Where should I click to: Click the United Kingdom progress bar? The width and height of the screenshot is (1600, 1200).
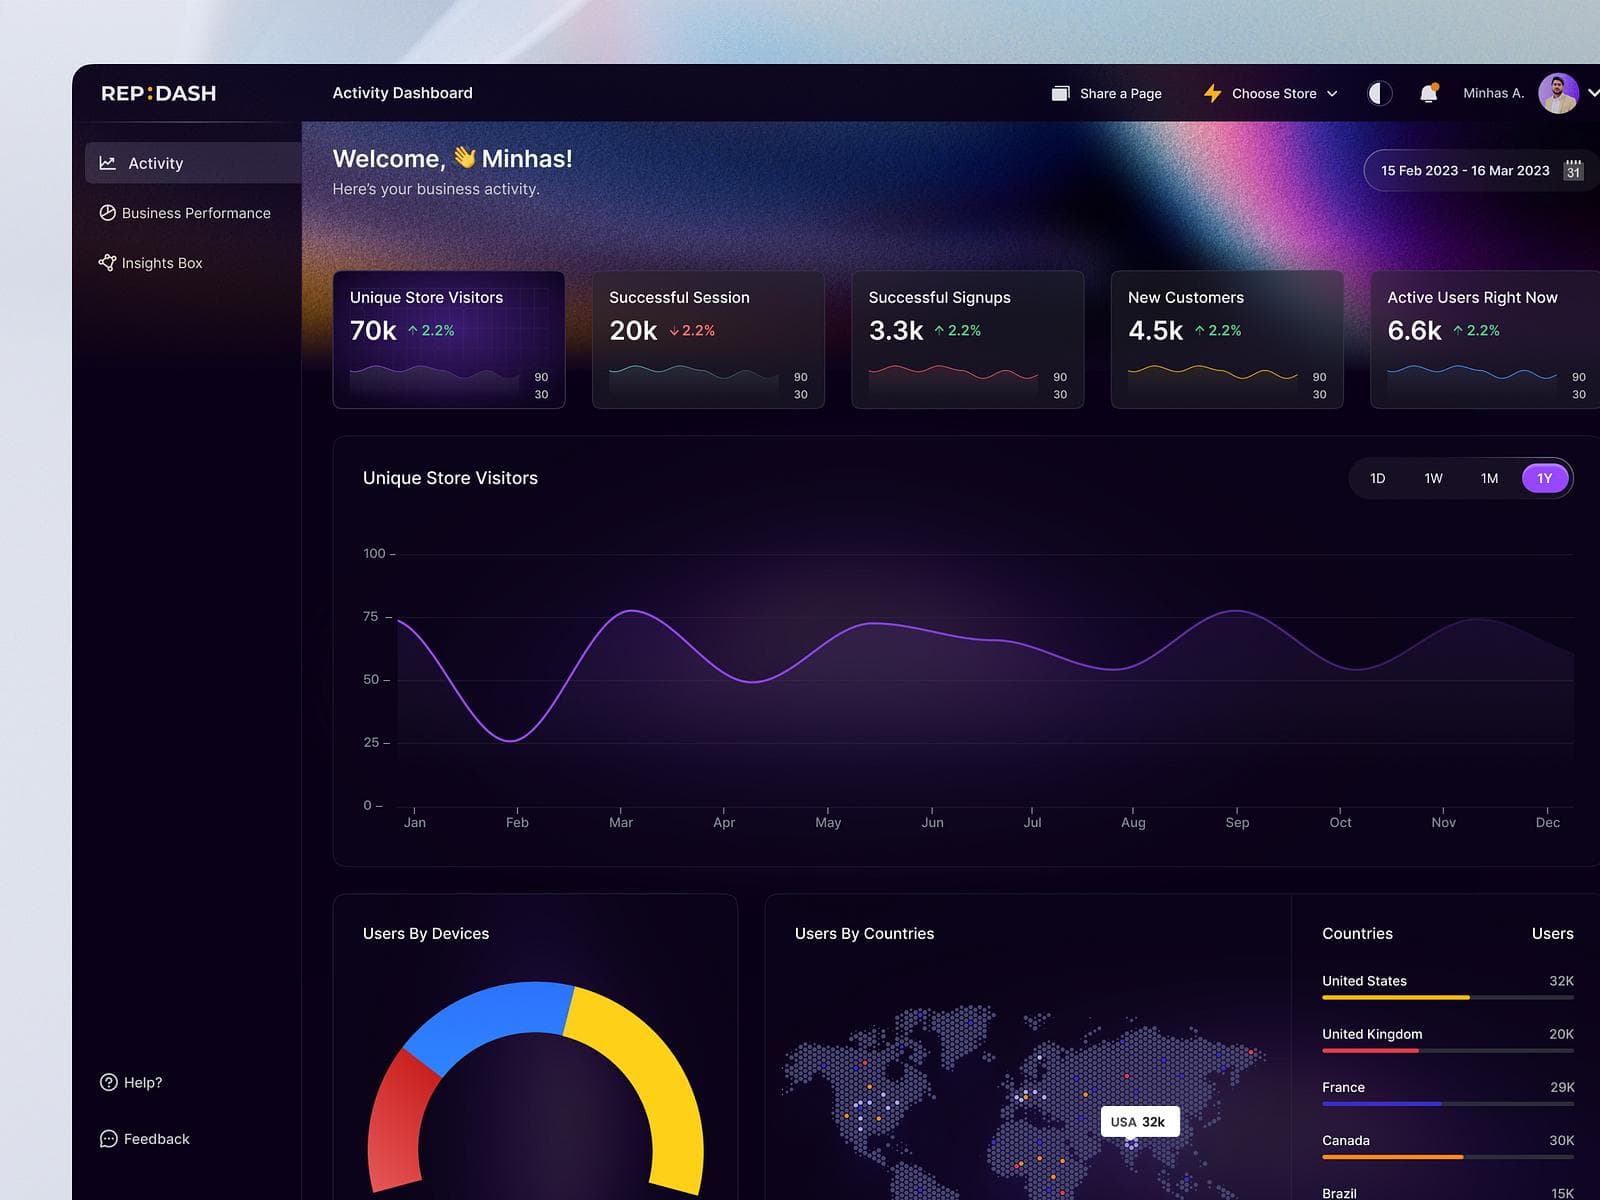(x=1448, y=1050)
